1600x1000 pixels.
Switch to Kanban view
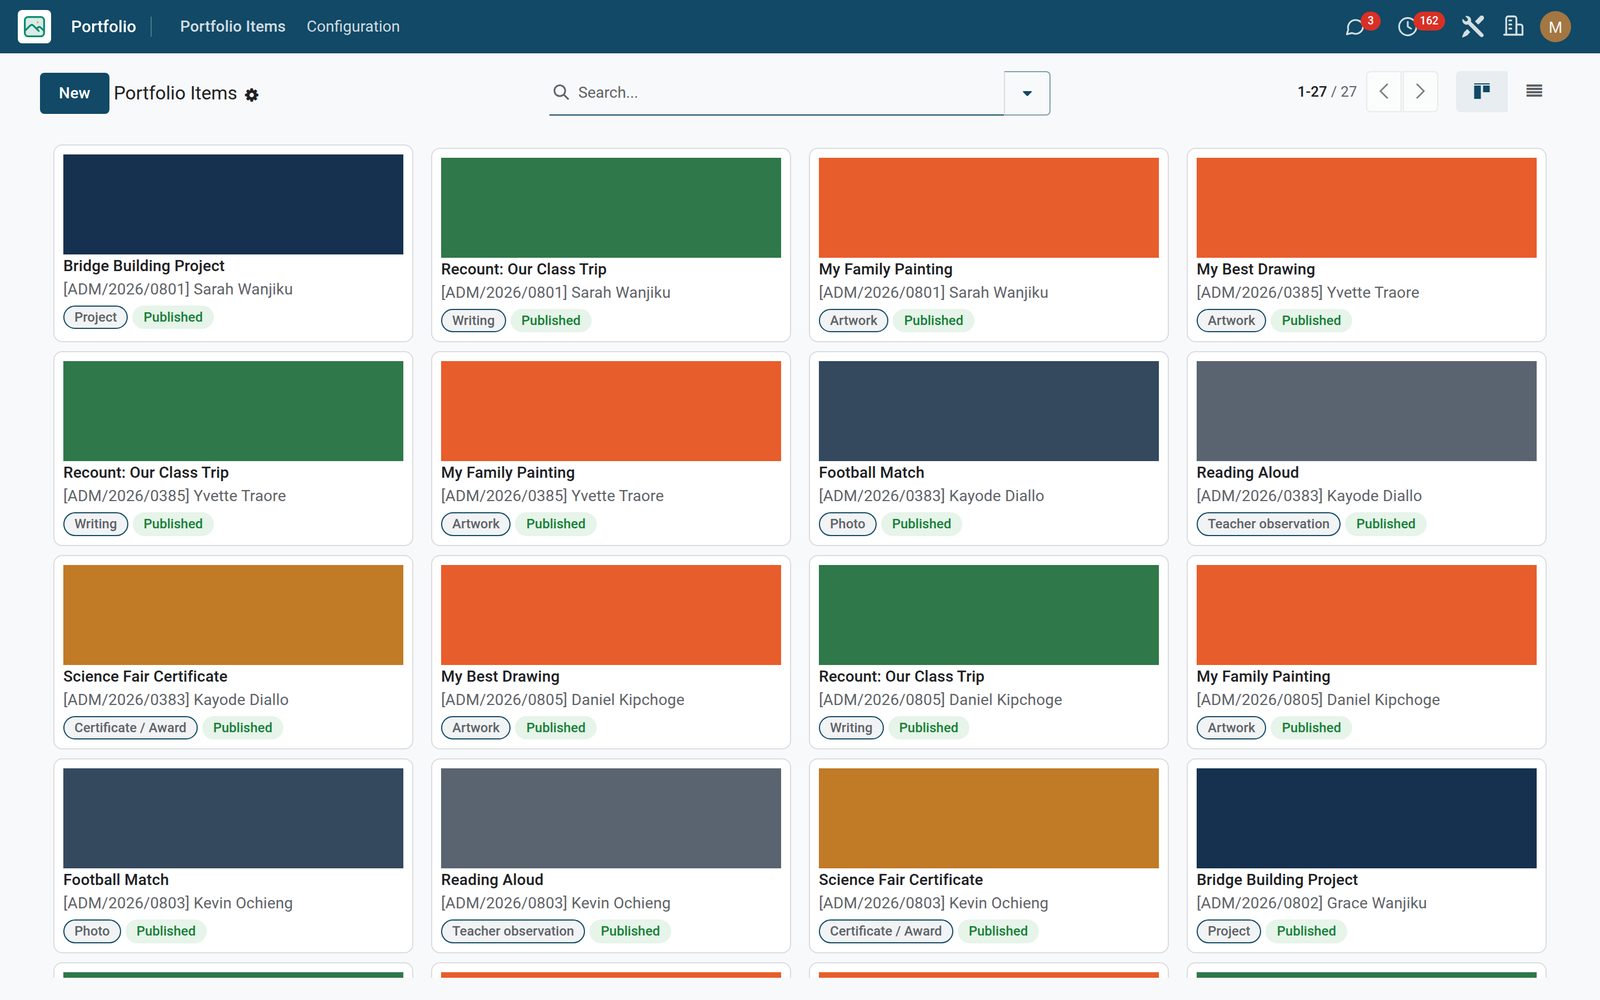(x=1481, y=92)
